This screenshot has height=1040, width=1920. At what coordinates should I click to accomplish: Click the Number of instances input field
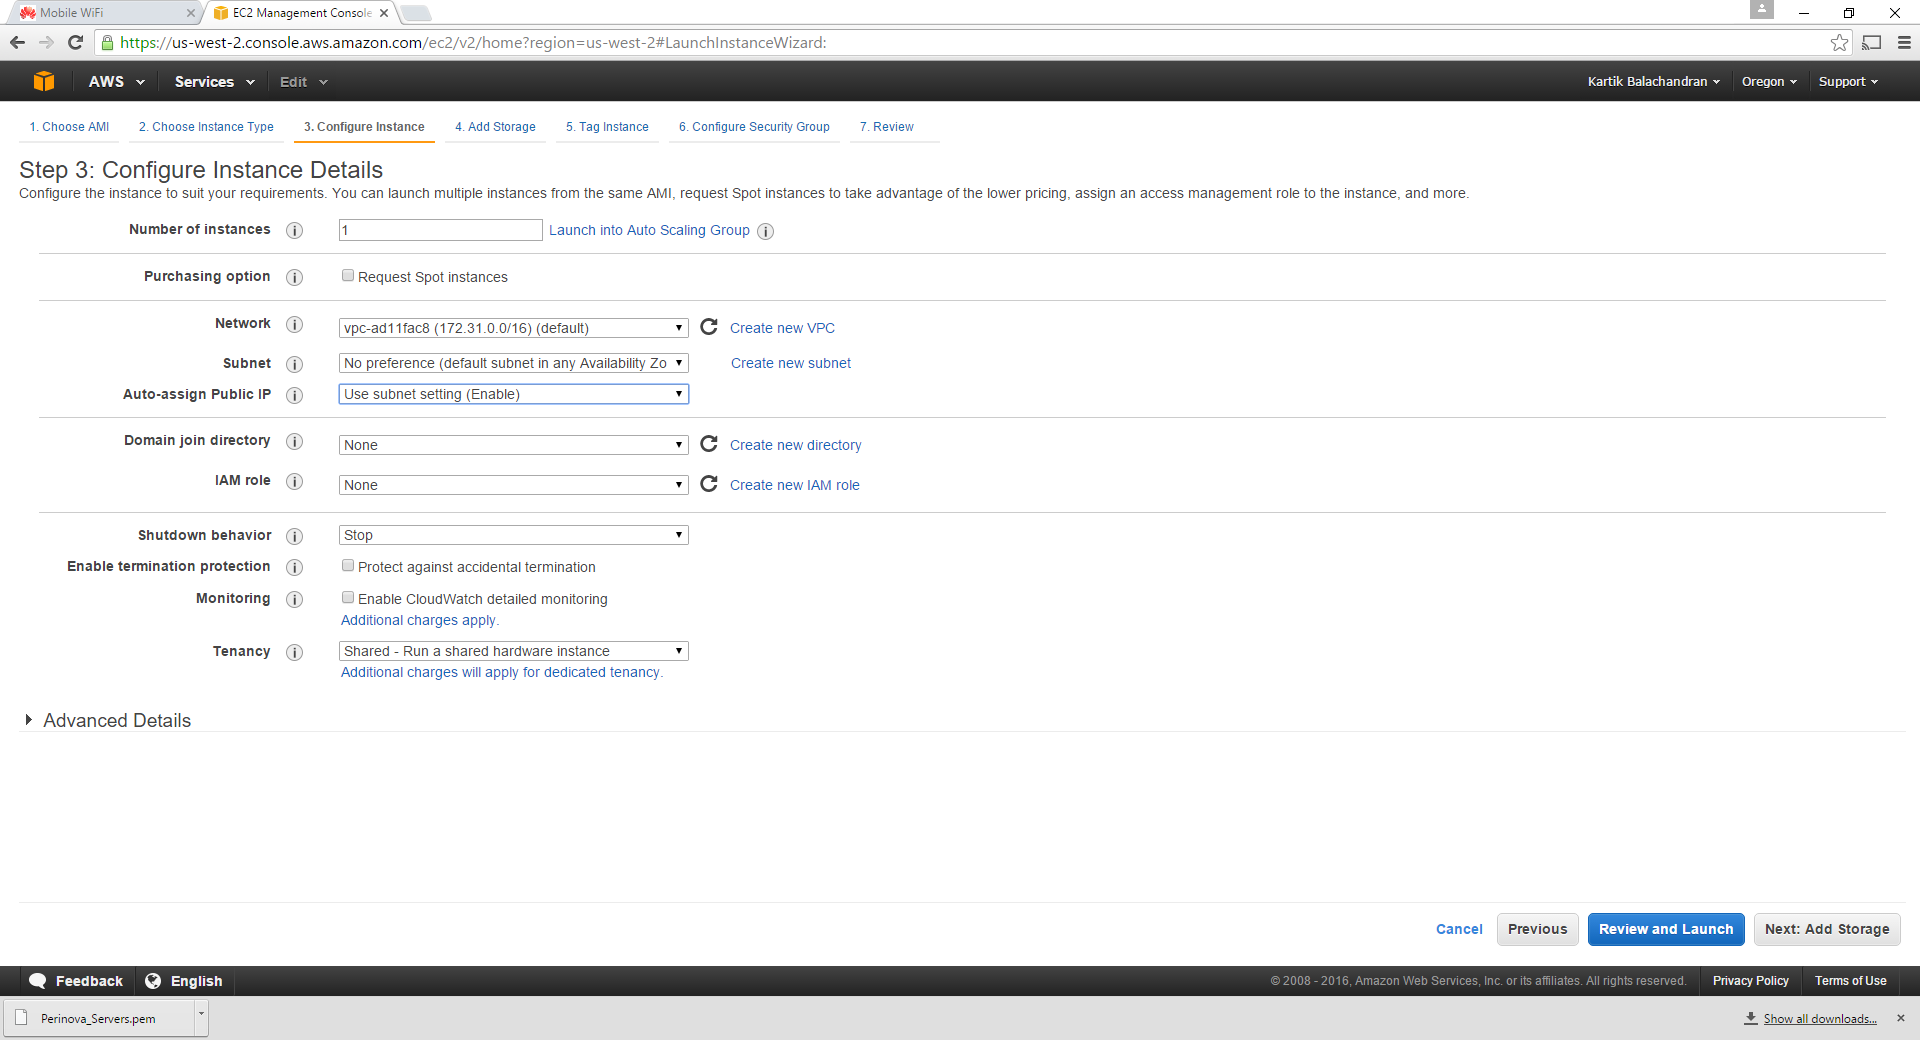(x=441, y=230)
